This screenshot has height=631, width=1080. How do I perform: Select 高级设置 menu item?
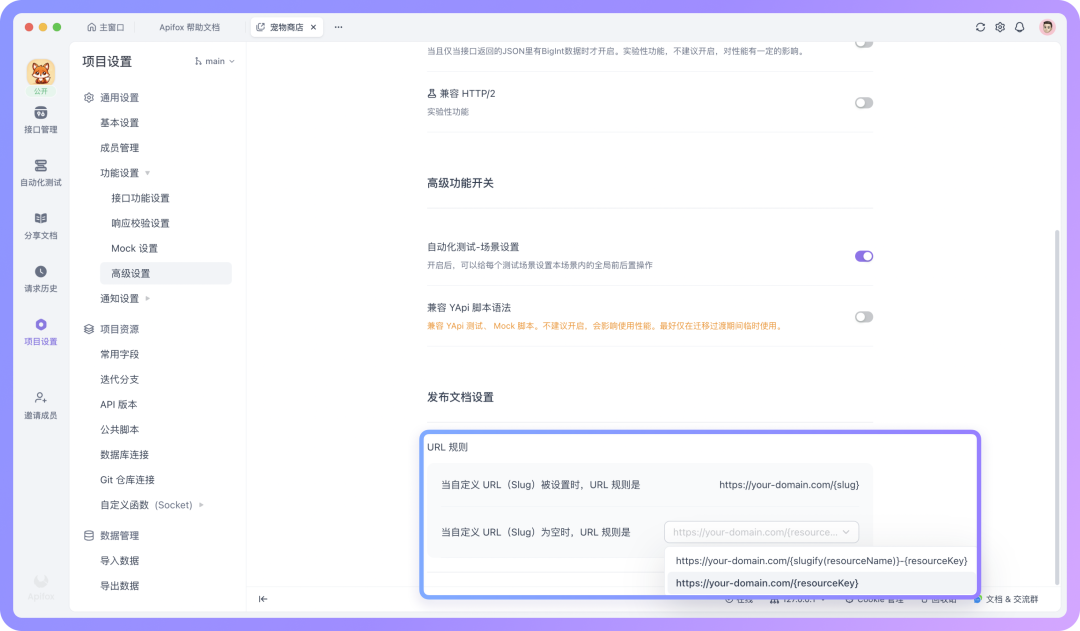pyautogui.click(x=166, y=273)
